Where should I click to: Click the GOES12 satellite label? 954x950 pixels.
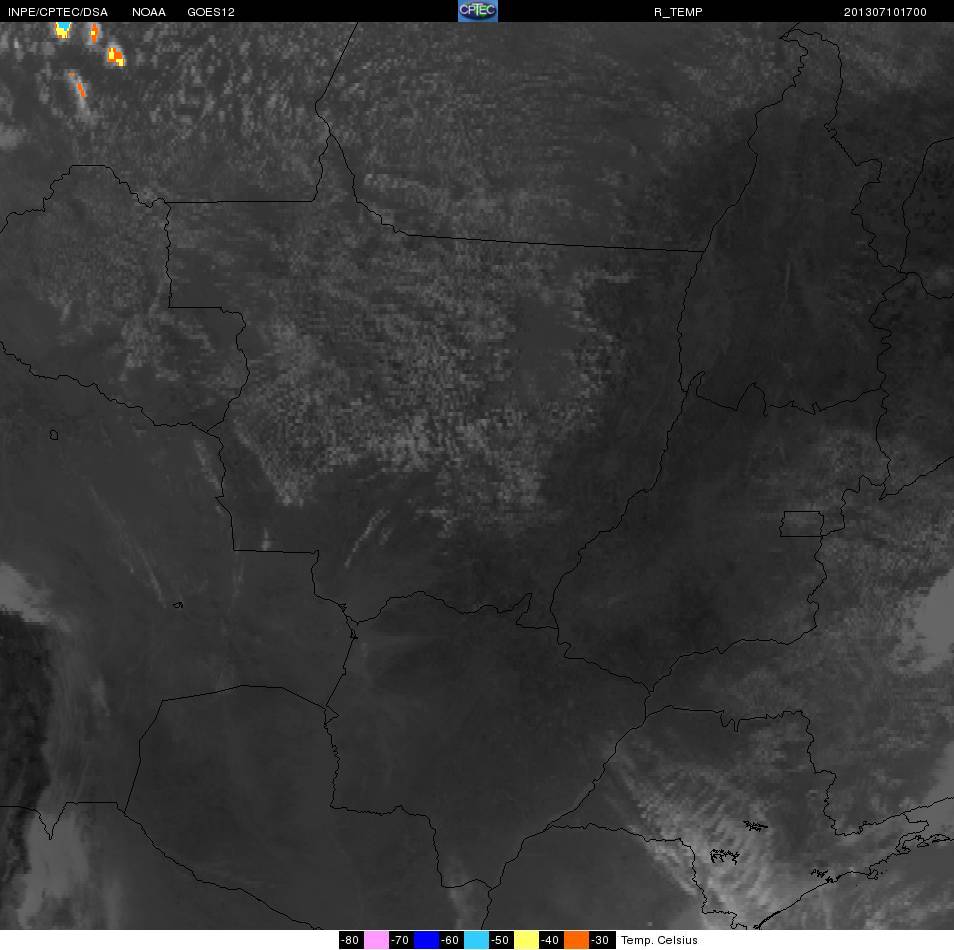(211, 12)
